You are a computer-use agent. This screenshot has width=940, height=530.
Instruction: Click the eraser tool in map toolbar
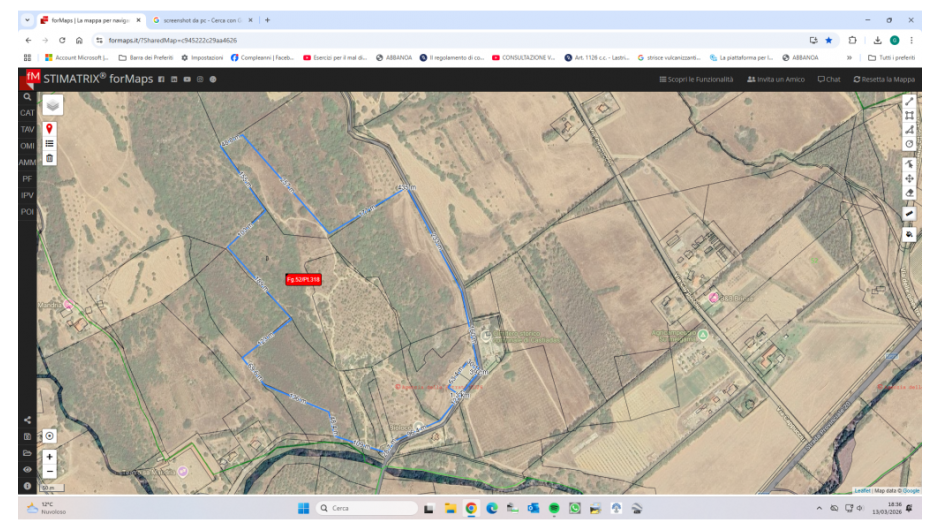(x=909, y=192)
